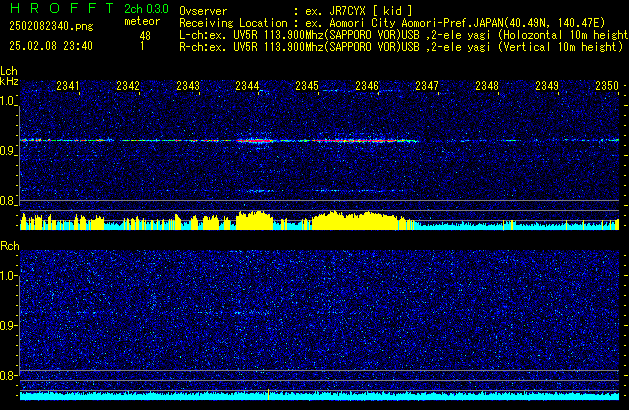Image resolution: width=629 pixels, height=410 pixels.
Task: Click the R-ch receiver description line
Action: click(401, 47)
